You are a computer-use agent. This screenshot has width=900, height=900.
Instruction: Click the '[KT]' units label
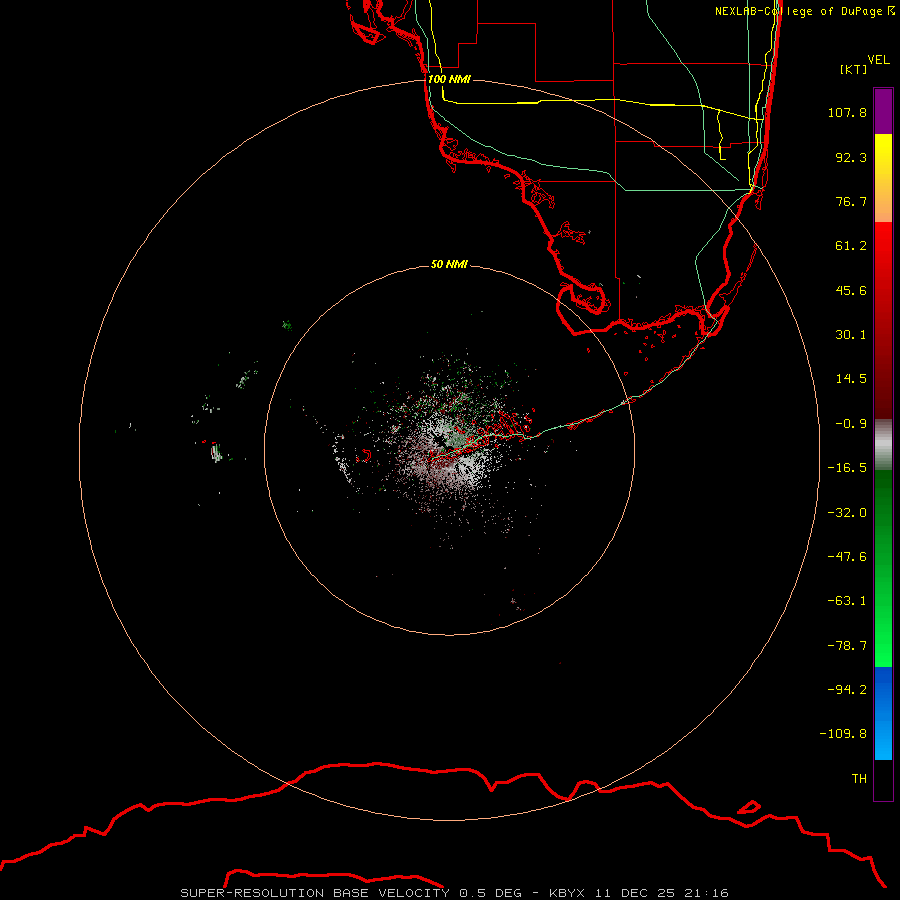click(854, 69)
